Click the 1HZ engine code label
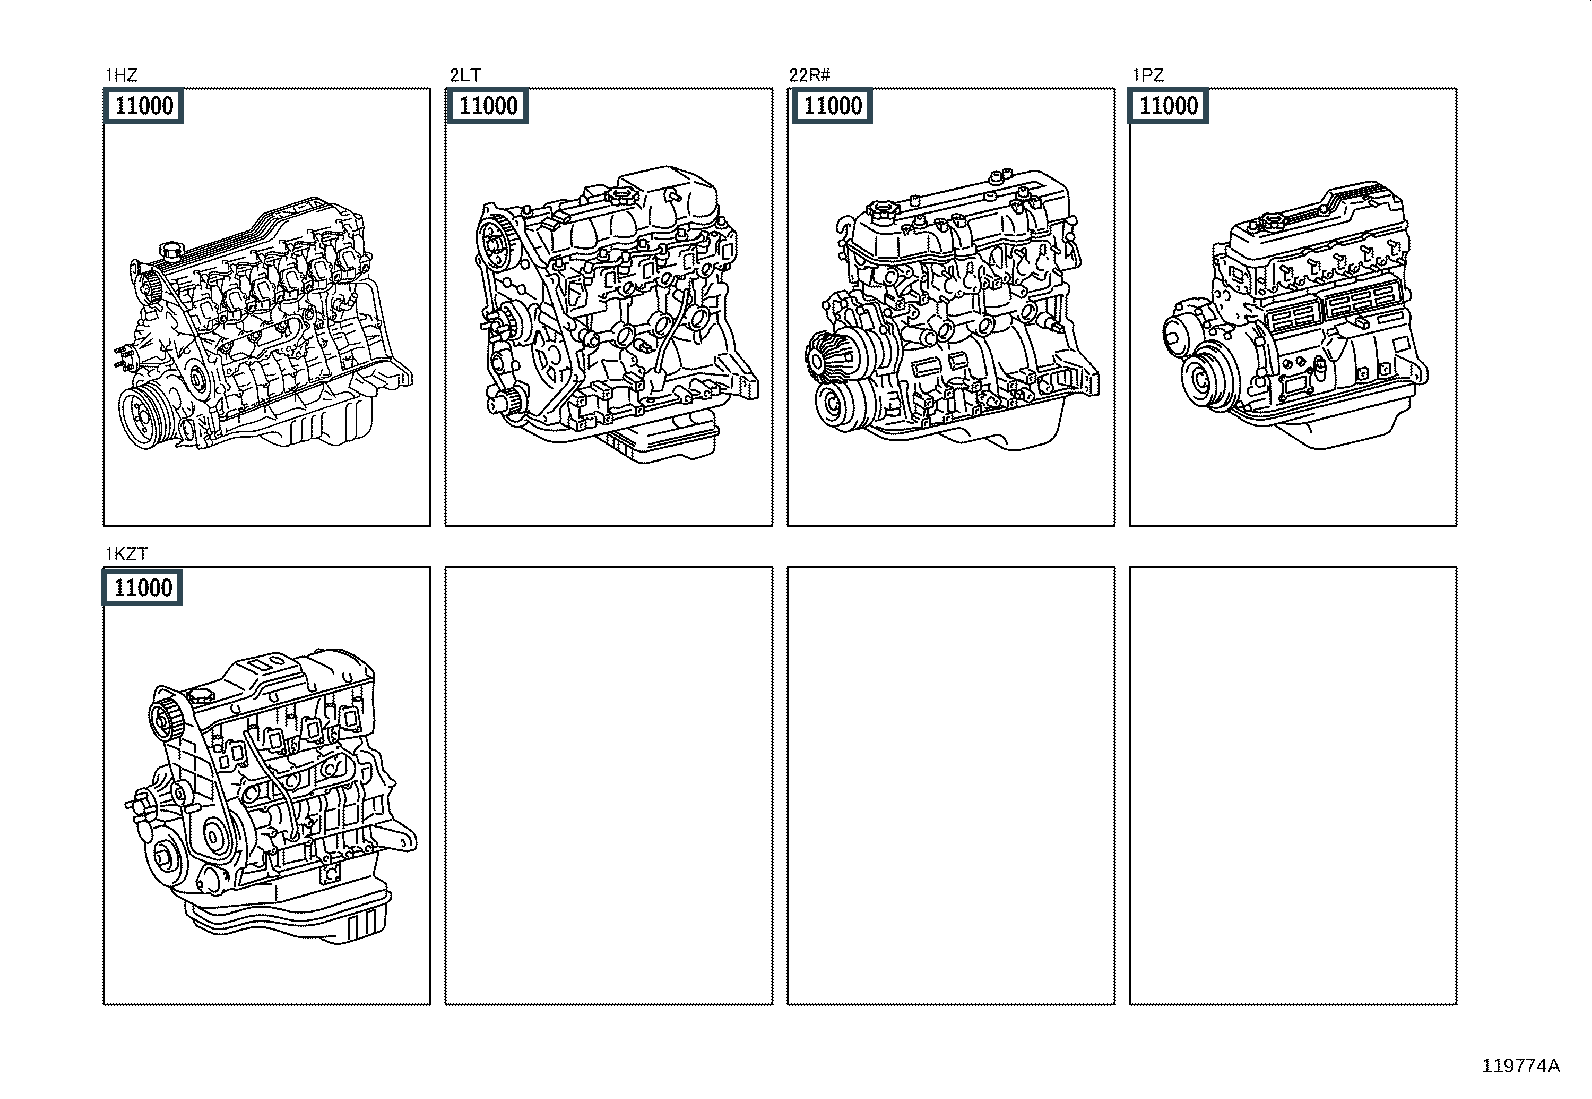The width and height of the screenshot is (1592, 1099). [x=121, y=75]
